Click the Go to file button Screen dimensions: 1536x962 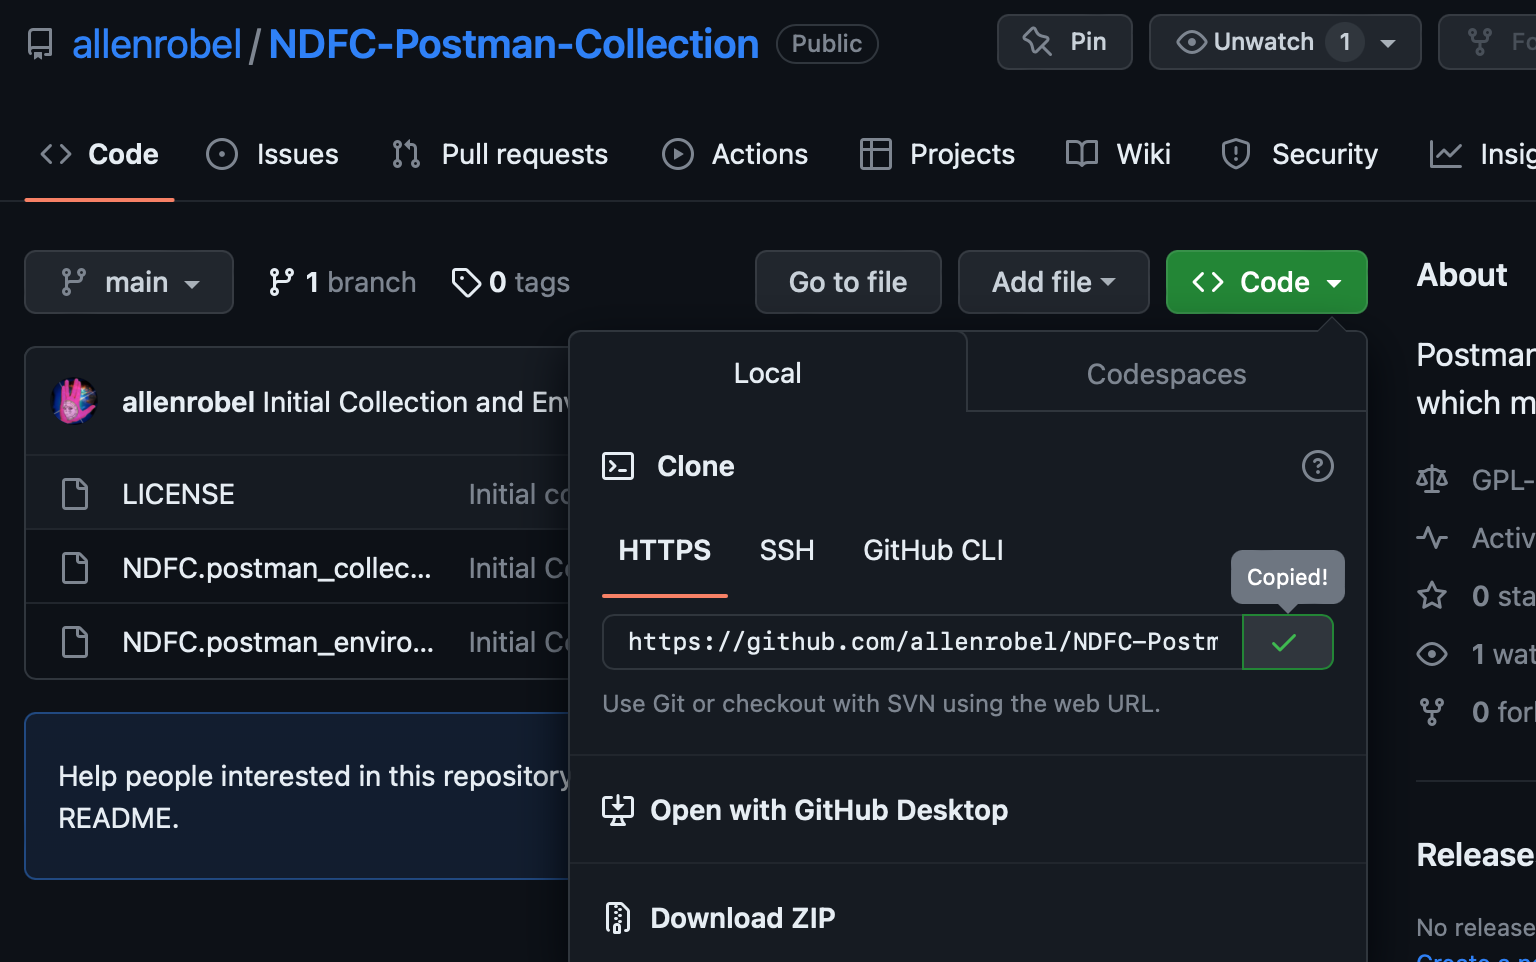coord(848,282)
